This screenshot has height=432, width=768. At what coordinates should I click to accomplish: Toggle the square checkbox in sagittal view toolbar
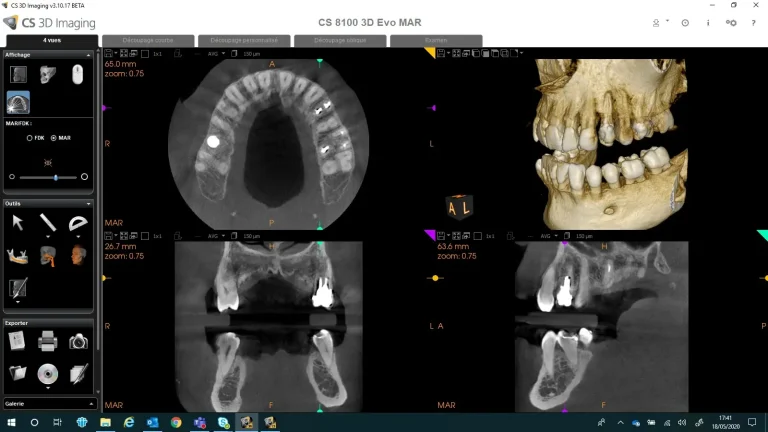coord(478,236)
